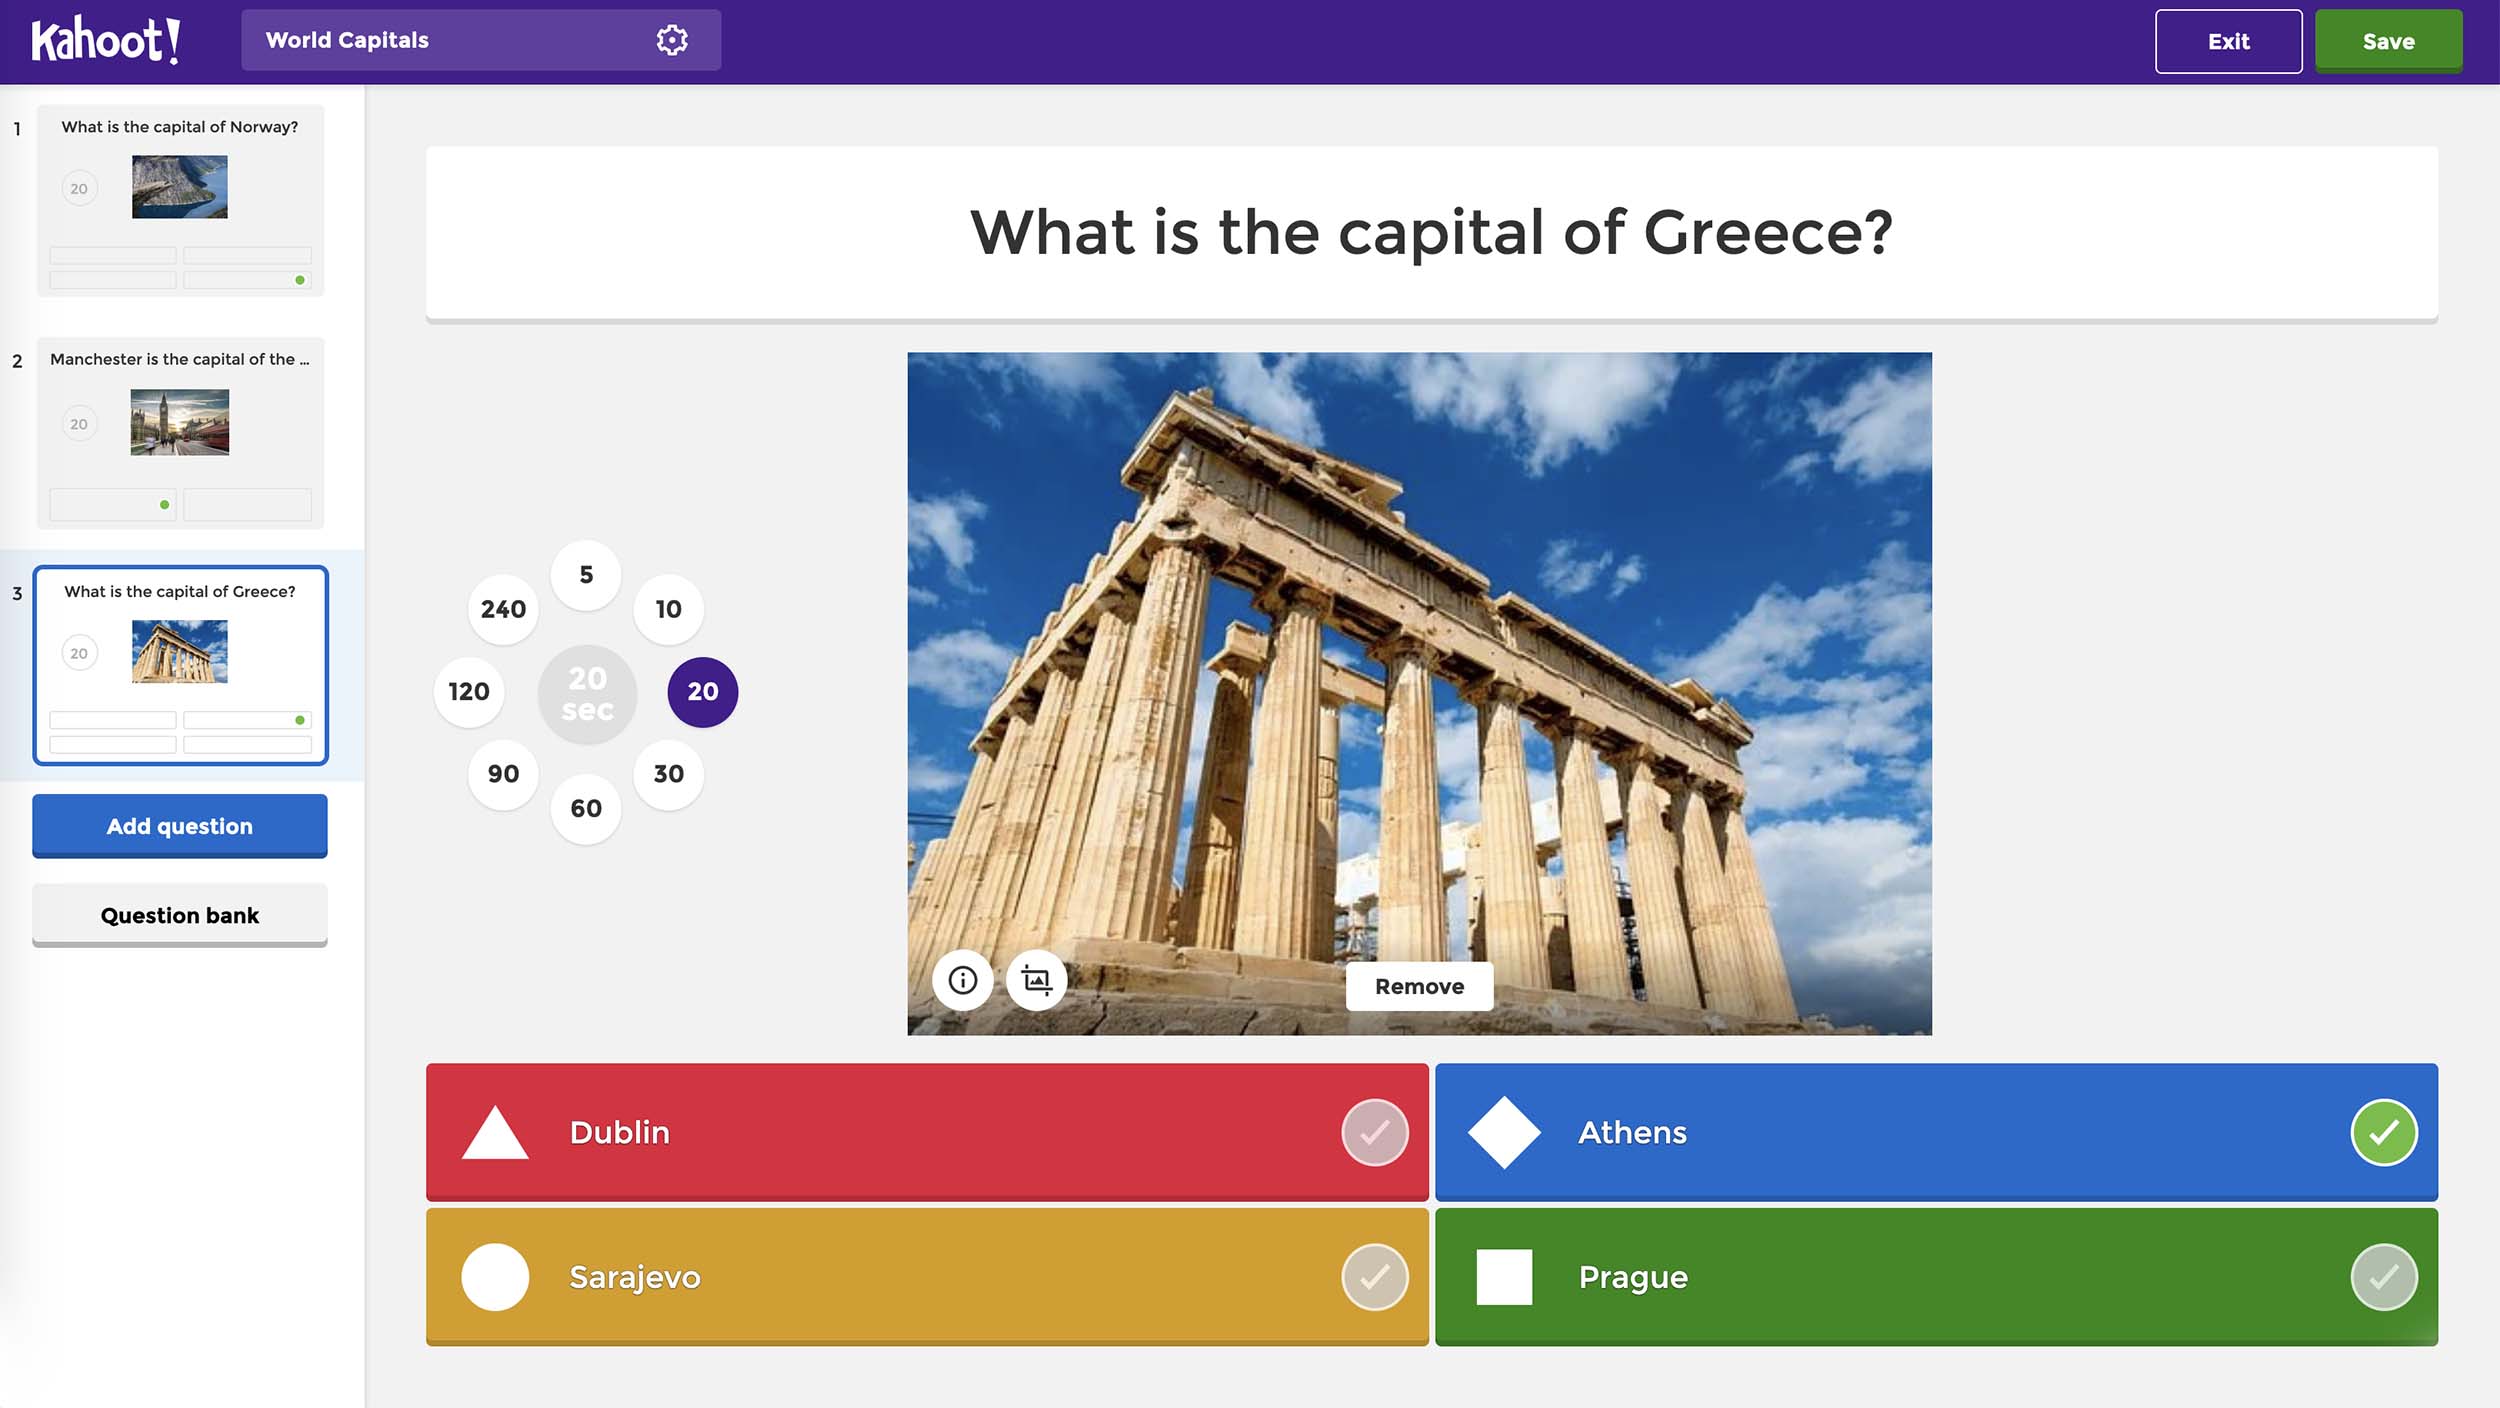Screen dimensions: 2500x1408
Task: Open the Exit option
Action: [x=2229, y=41]
